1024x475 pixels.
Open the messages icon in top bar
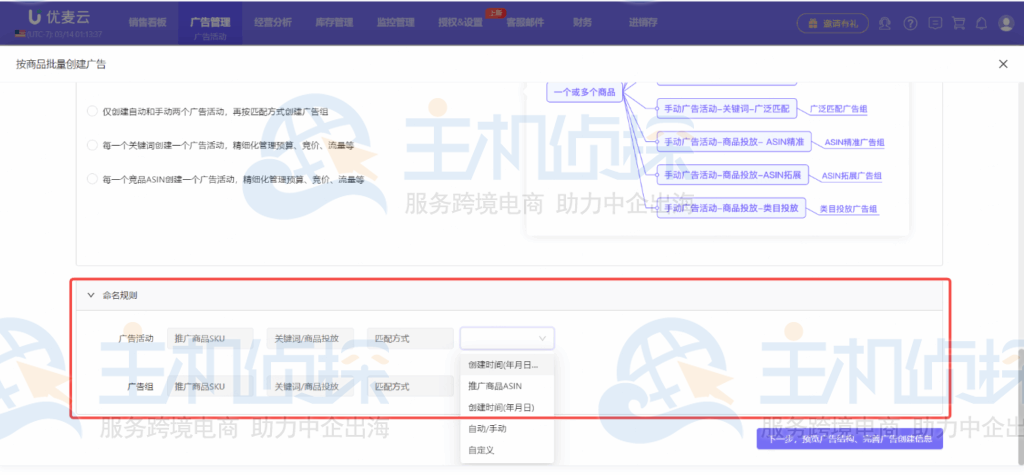pyautogui.click(x=935, y=24)
